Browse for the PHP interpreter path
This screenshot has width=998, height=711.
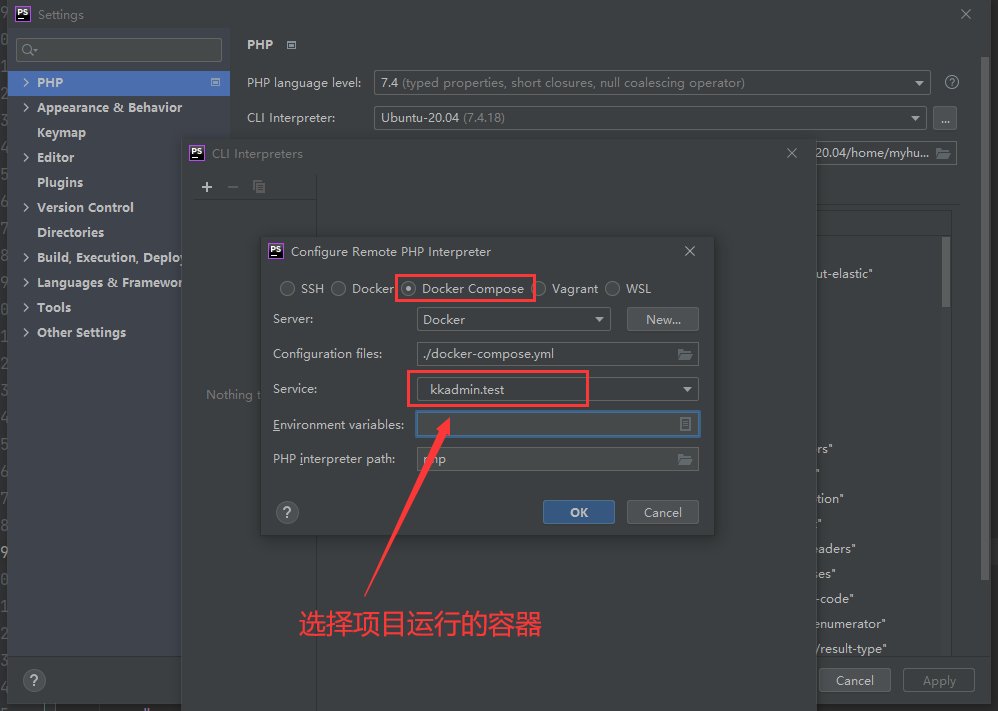(686, 458)
